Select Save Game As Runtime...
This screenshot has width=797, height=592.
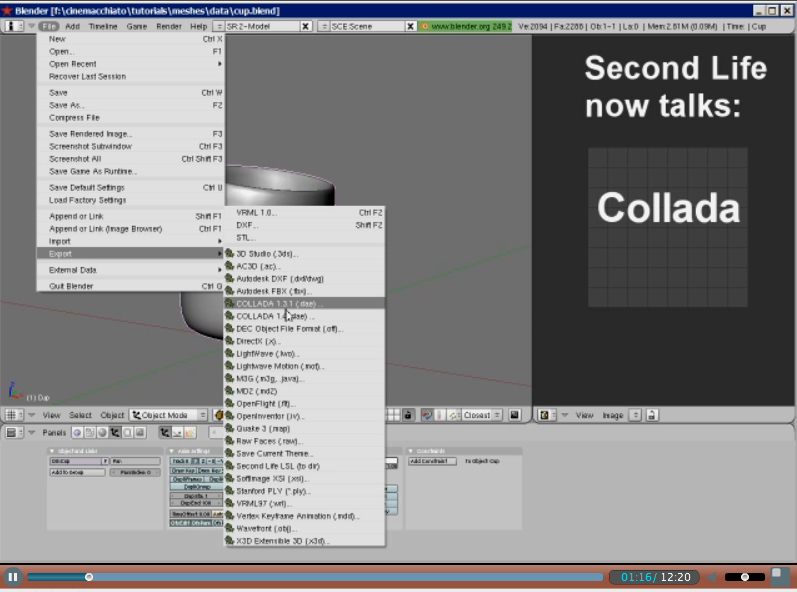(x=131, y=171)
